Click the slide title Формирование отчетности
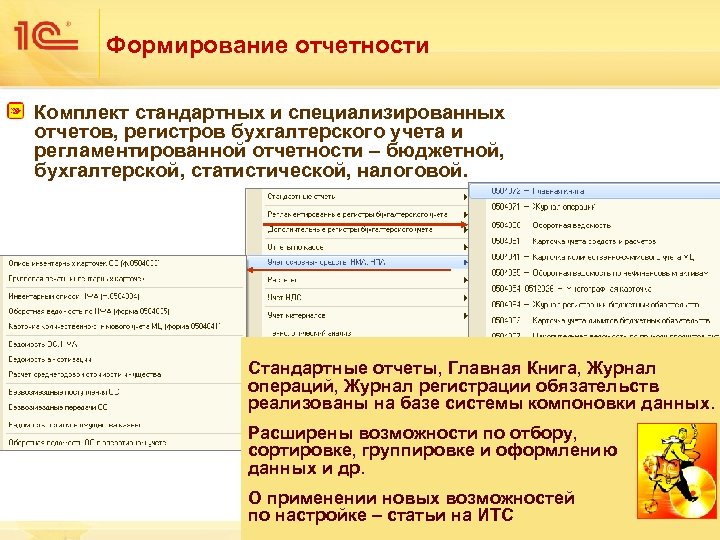 coord(267,45)
